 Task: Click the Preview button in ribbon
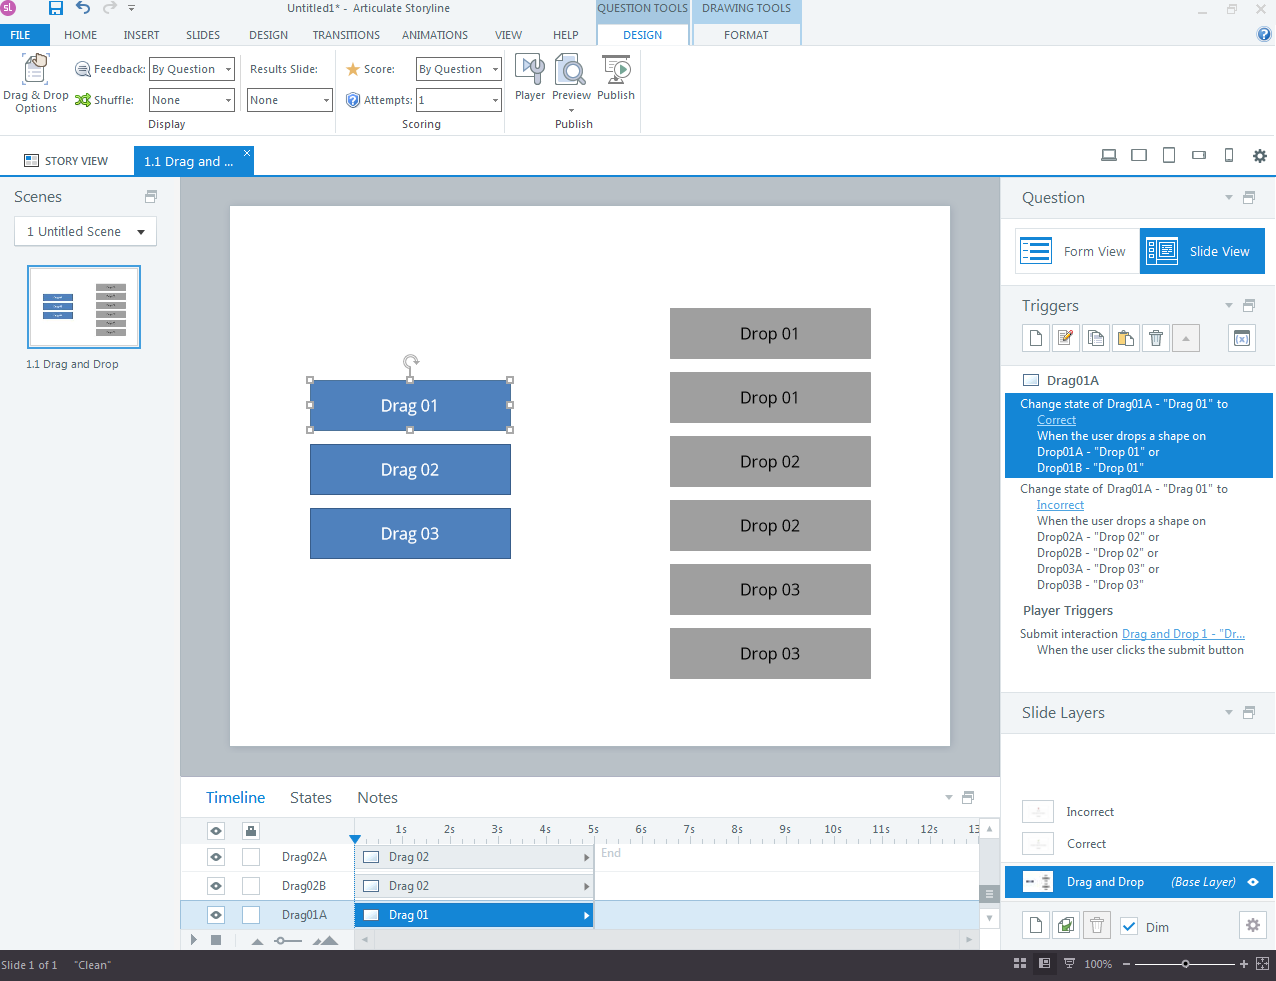click(x=571, y=78)
